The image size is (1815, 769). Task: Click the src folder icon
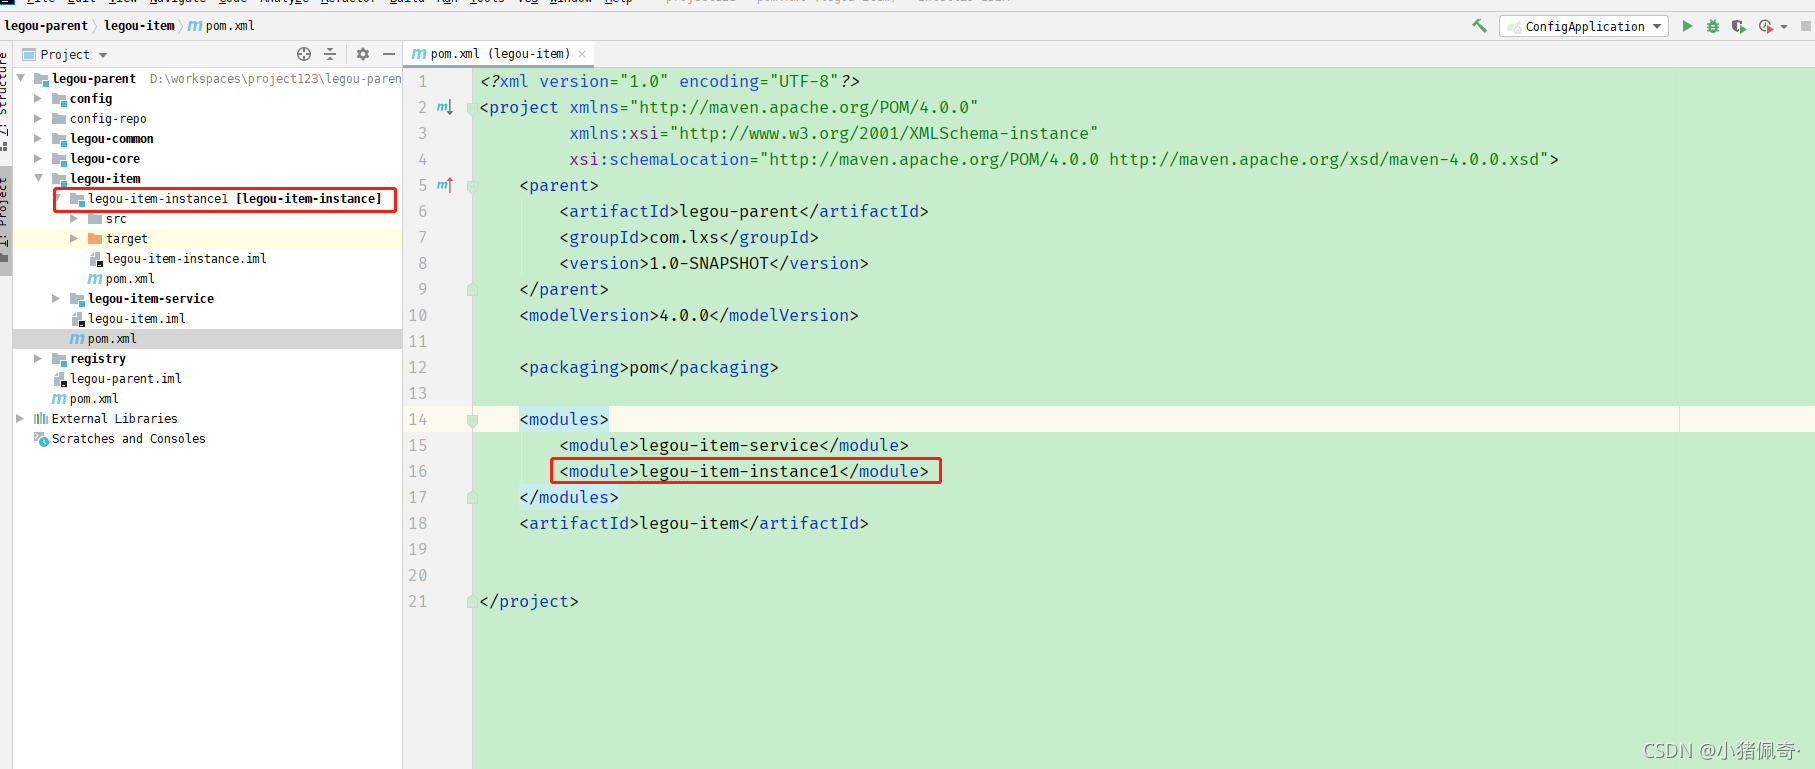[95, 218]
